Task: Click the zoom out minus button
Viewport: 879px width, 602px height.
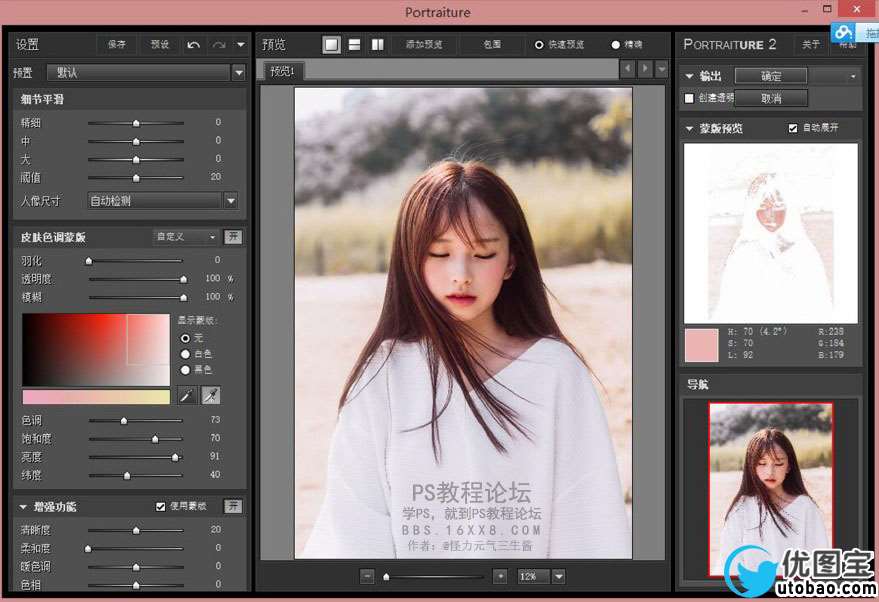Action: [x=367, y=576]
